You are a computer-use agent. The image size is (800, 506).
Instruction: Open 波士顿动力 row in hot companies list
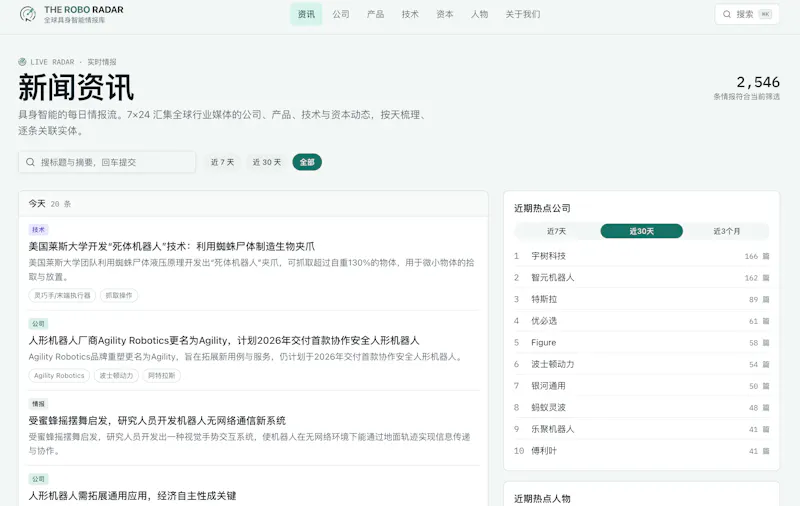(x=642, y=364)
